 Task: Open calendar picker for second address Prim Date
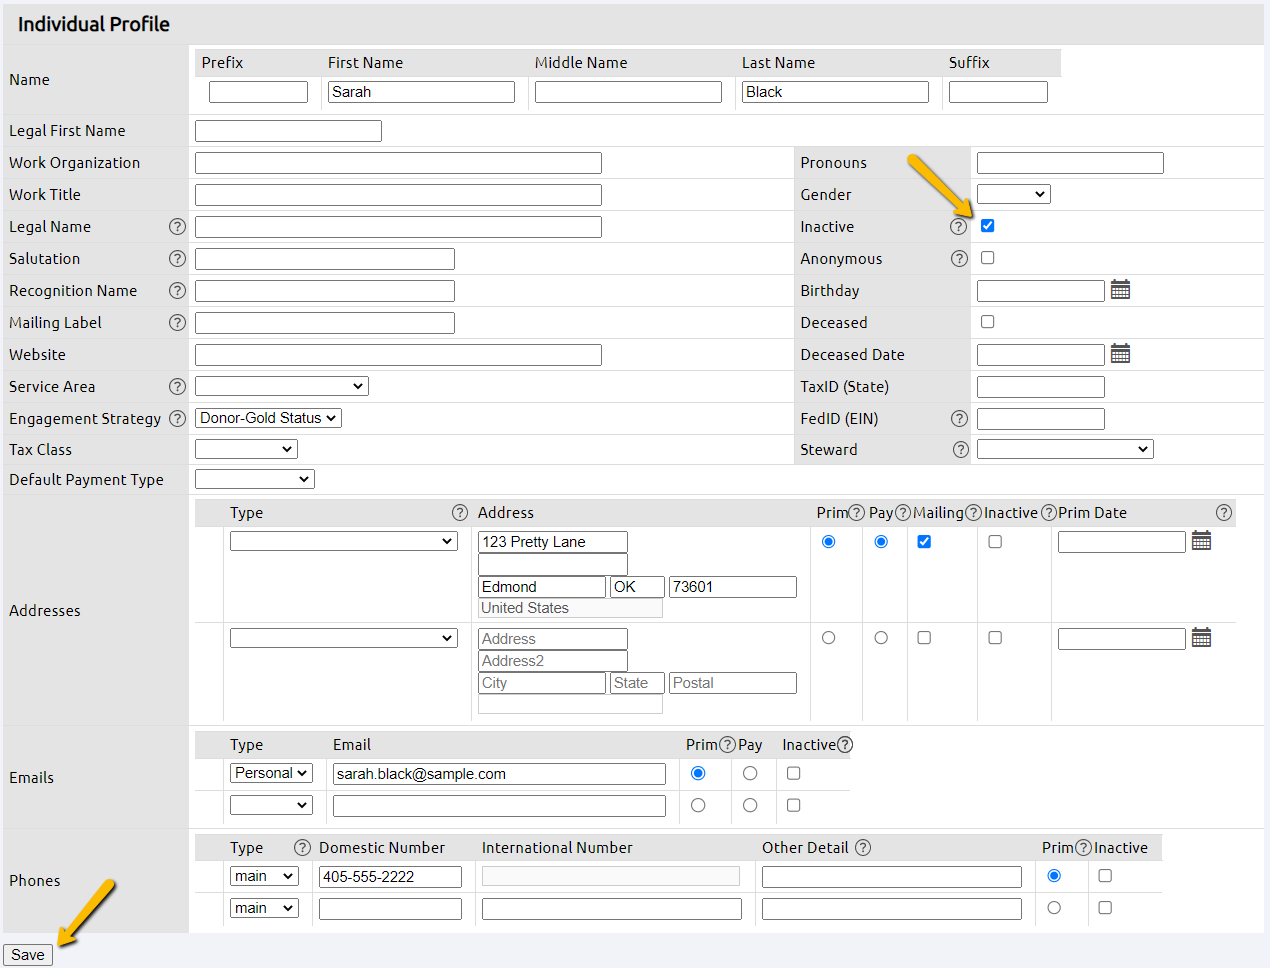point(1201,637)
